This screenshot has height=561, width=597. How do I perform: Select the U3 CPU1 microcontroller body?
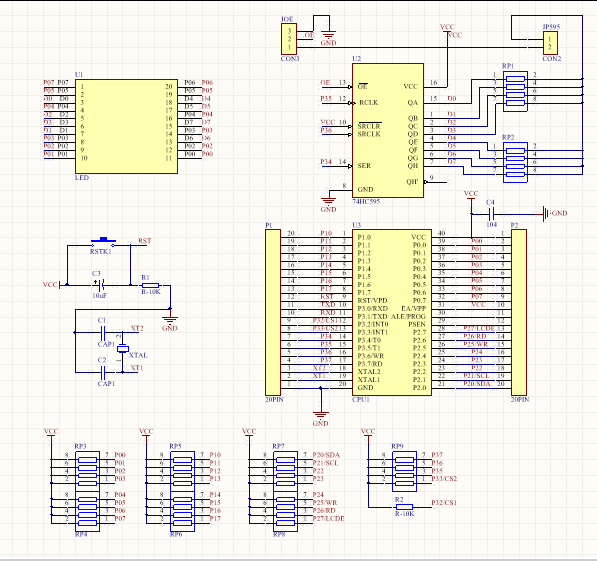pyautogui.click(x=392, y=312)
